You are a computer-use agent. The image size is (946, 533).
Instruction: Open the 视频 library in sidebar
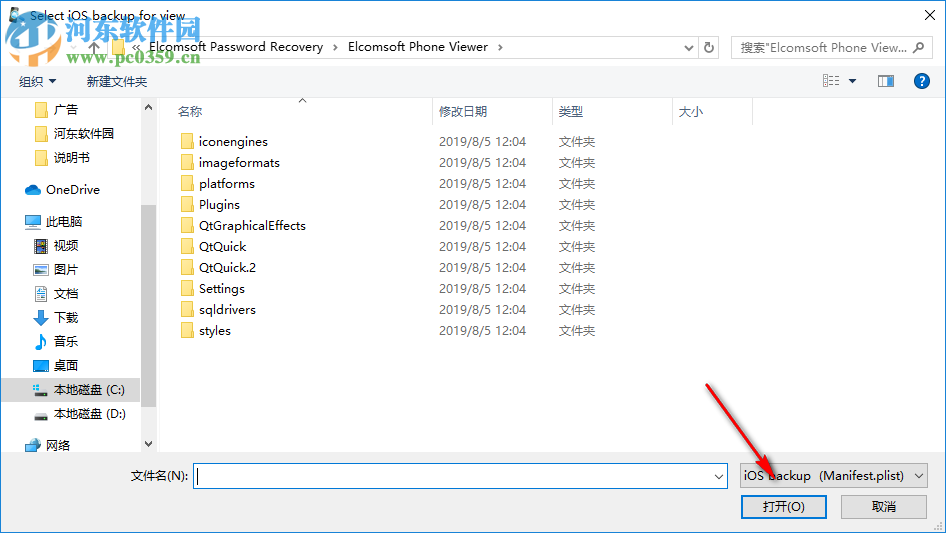(56, 246)
